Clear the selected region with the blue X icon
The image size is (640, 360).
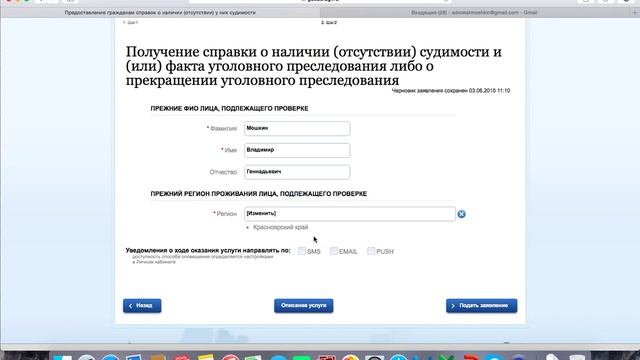point(461,214)
